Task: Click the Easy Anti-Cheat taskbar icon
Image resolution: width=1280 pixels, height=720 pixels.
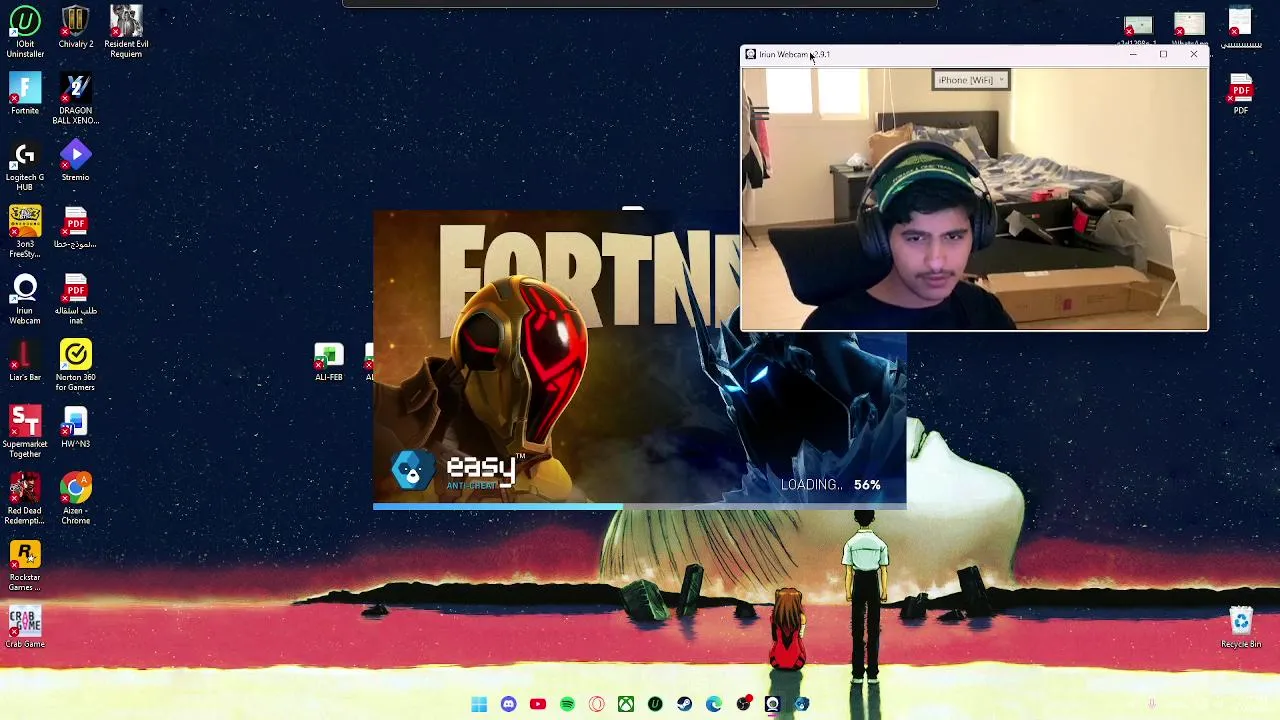Action: point(801,704)
